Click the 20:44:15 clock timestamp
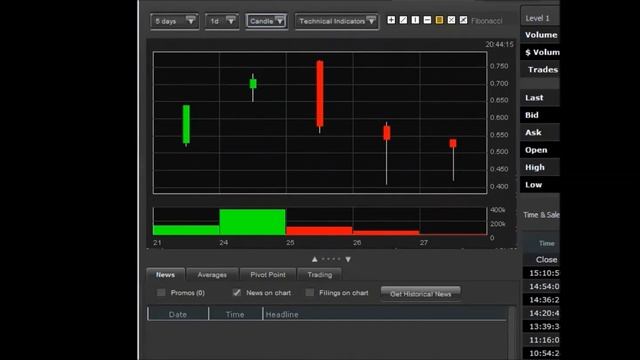Viewport: 640px width, 360px height. tap(500, 44)
